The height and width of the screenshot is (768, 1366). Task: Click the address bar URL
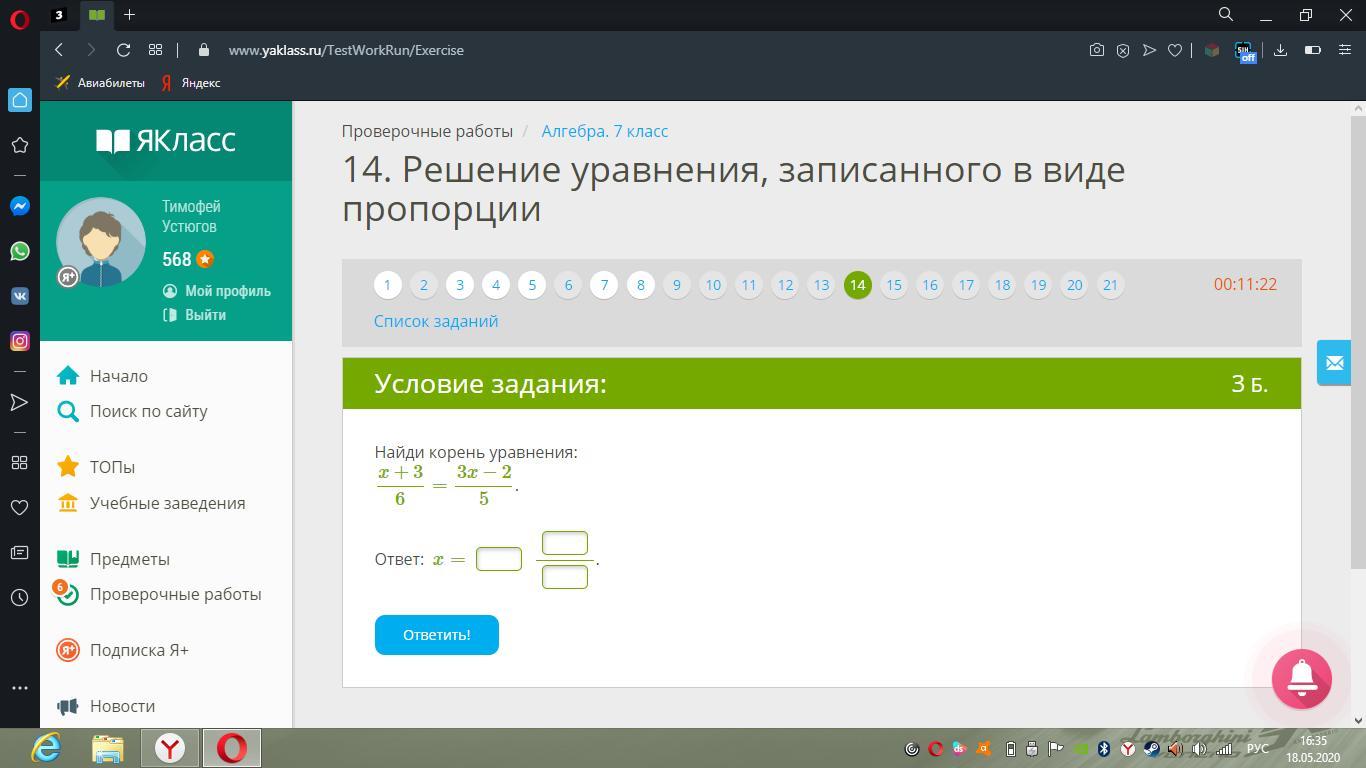coord(346,50)
